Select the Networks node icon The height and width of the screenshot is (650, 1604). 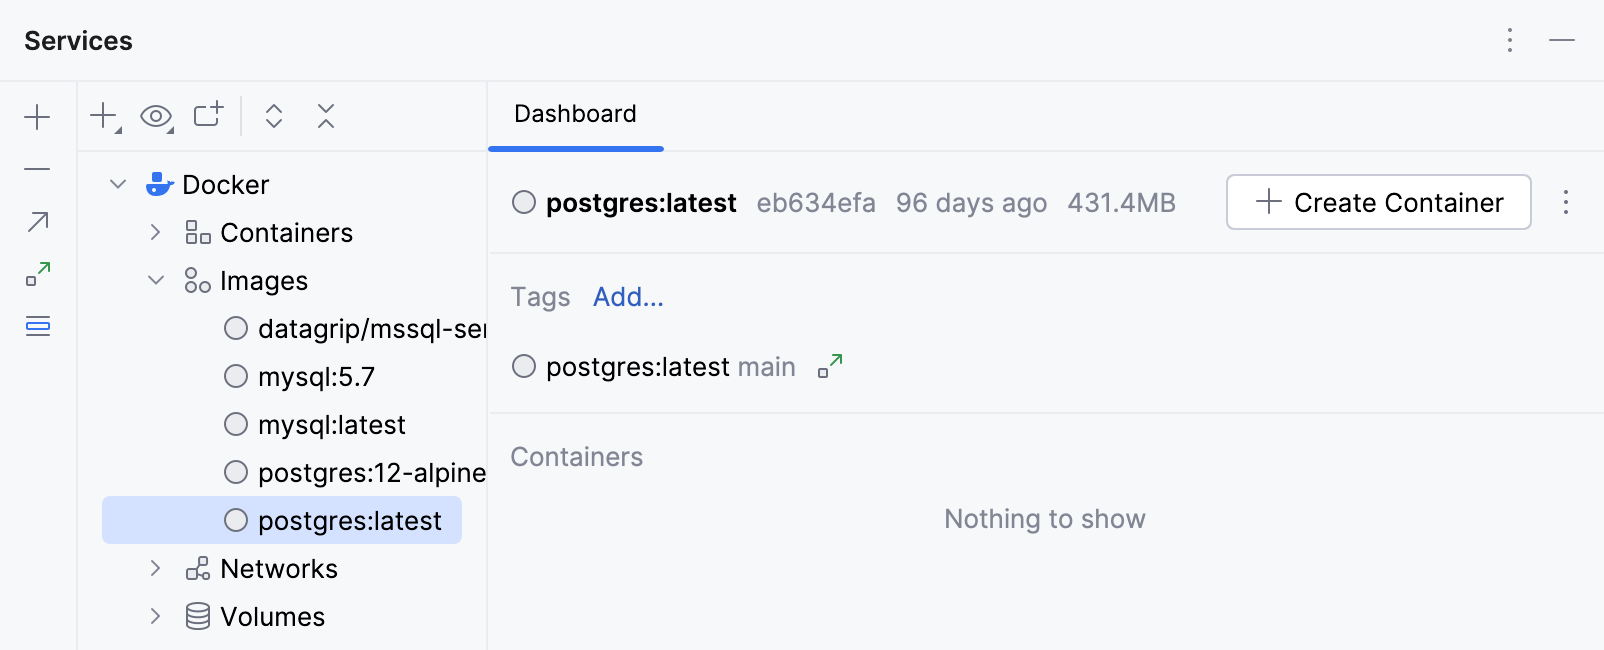[x=196, y=568]
